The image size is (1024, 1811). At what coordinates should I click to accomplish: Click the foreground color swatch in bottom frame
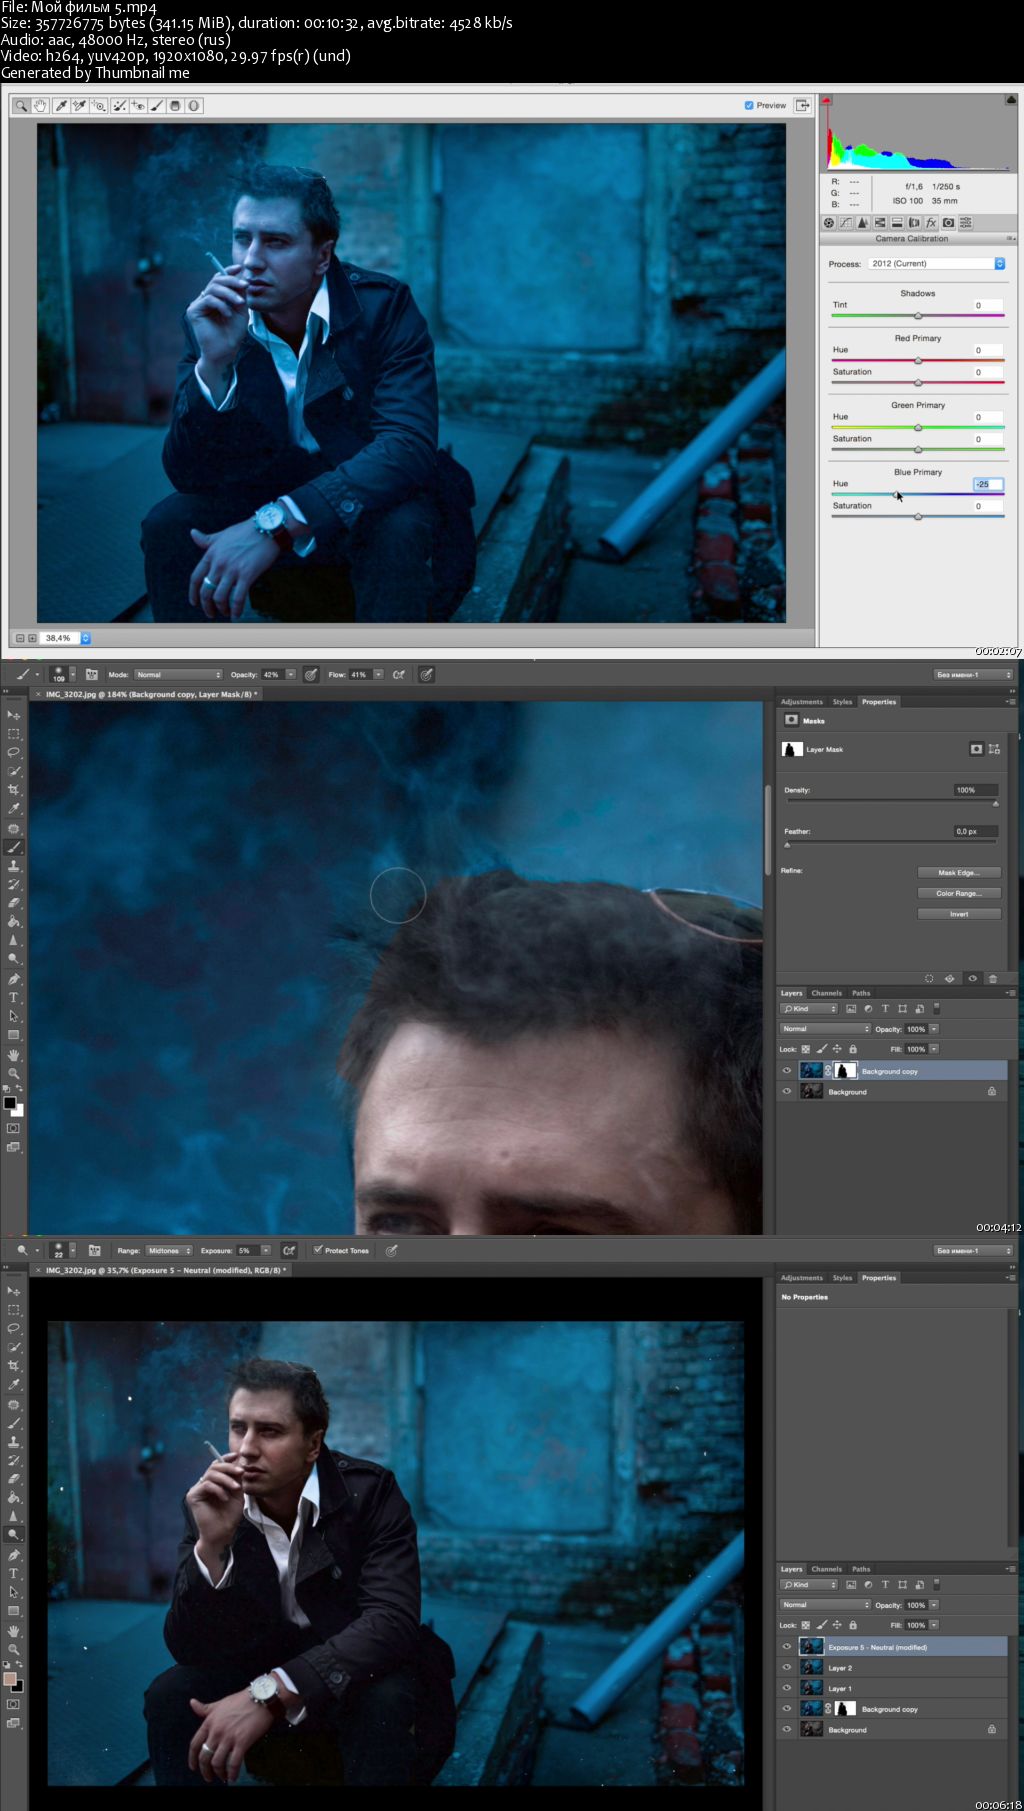click(9, 1679)
